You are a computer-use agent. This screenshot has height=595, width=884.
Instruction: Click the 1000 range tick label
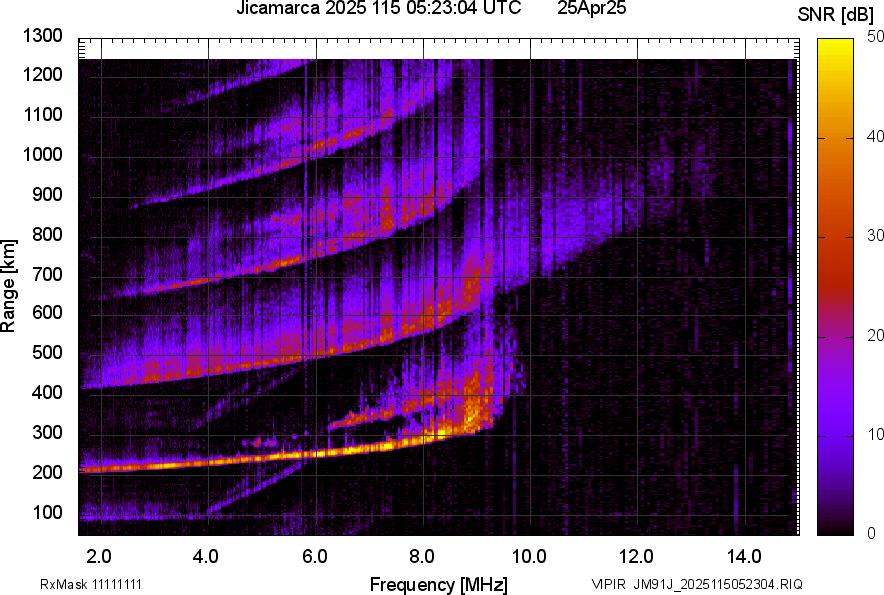42,154
